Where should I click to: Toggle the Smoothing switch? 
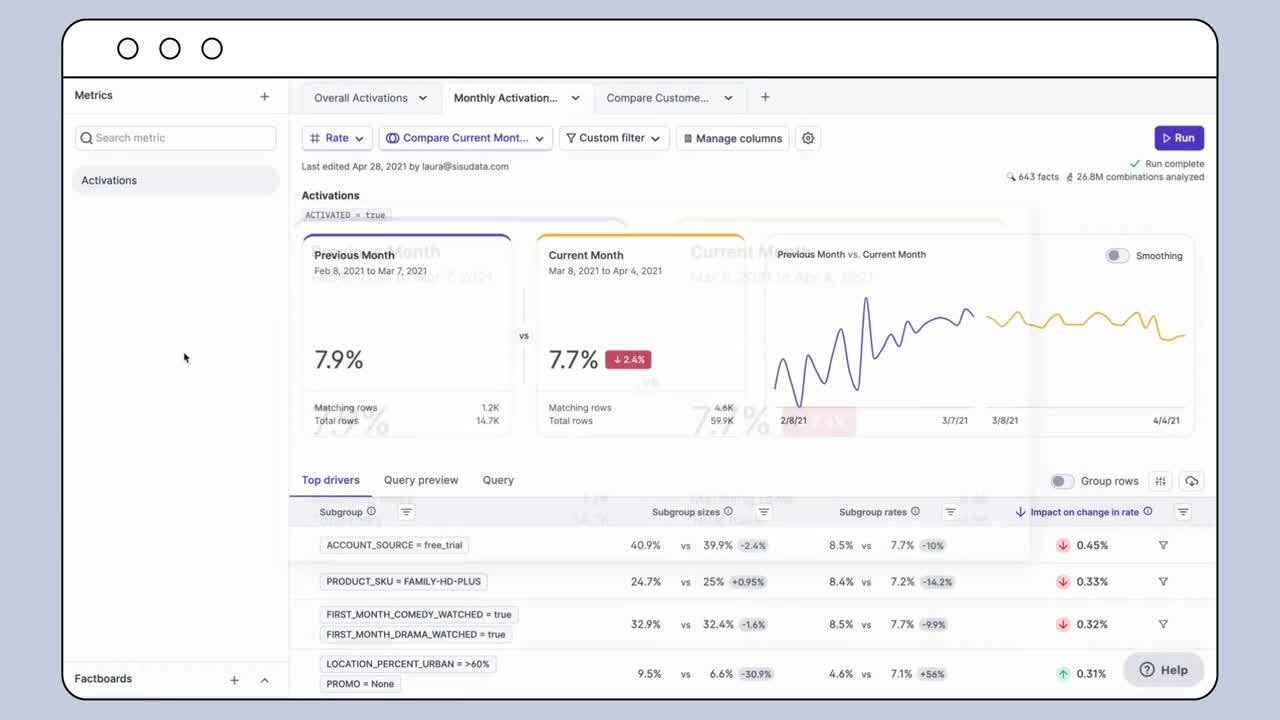click(1117, 256)
